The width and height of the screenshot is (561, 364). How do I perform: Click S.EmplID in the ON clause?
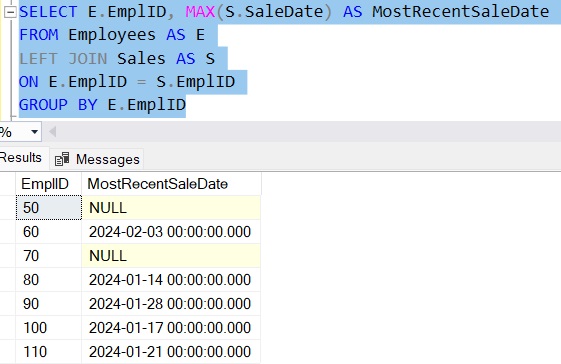click(195, 82)
